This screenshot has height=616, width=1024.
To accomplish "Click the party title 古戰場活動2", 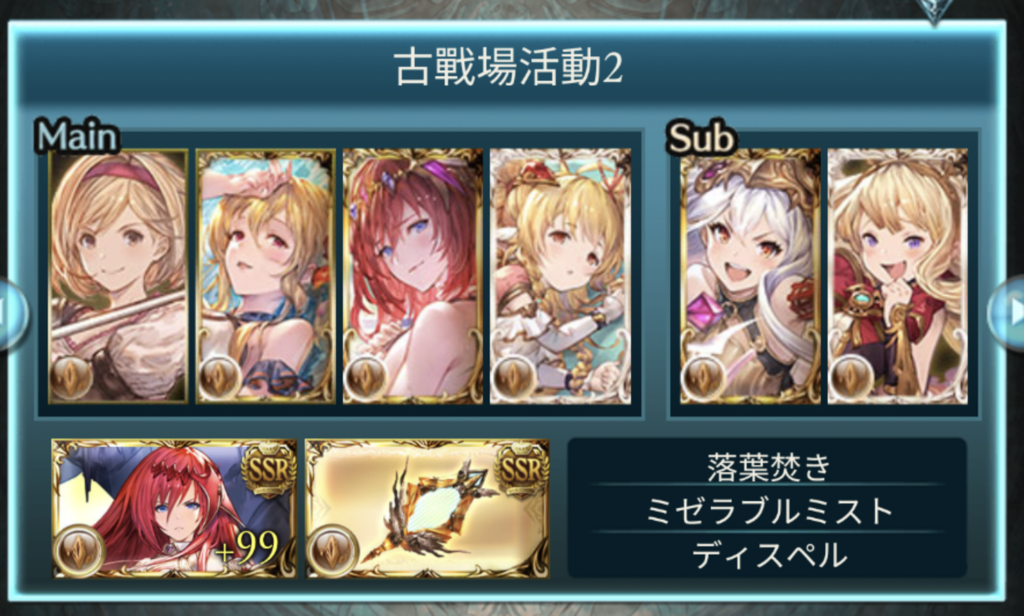I will click(508, 68).
